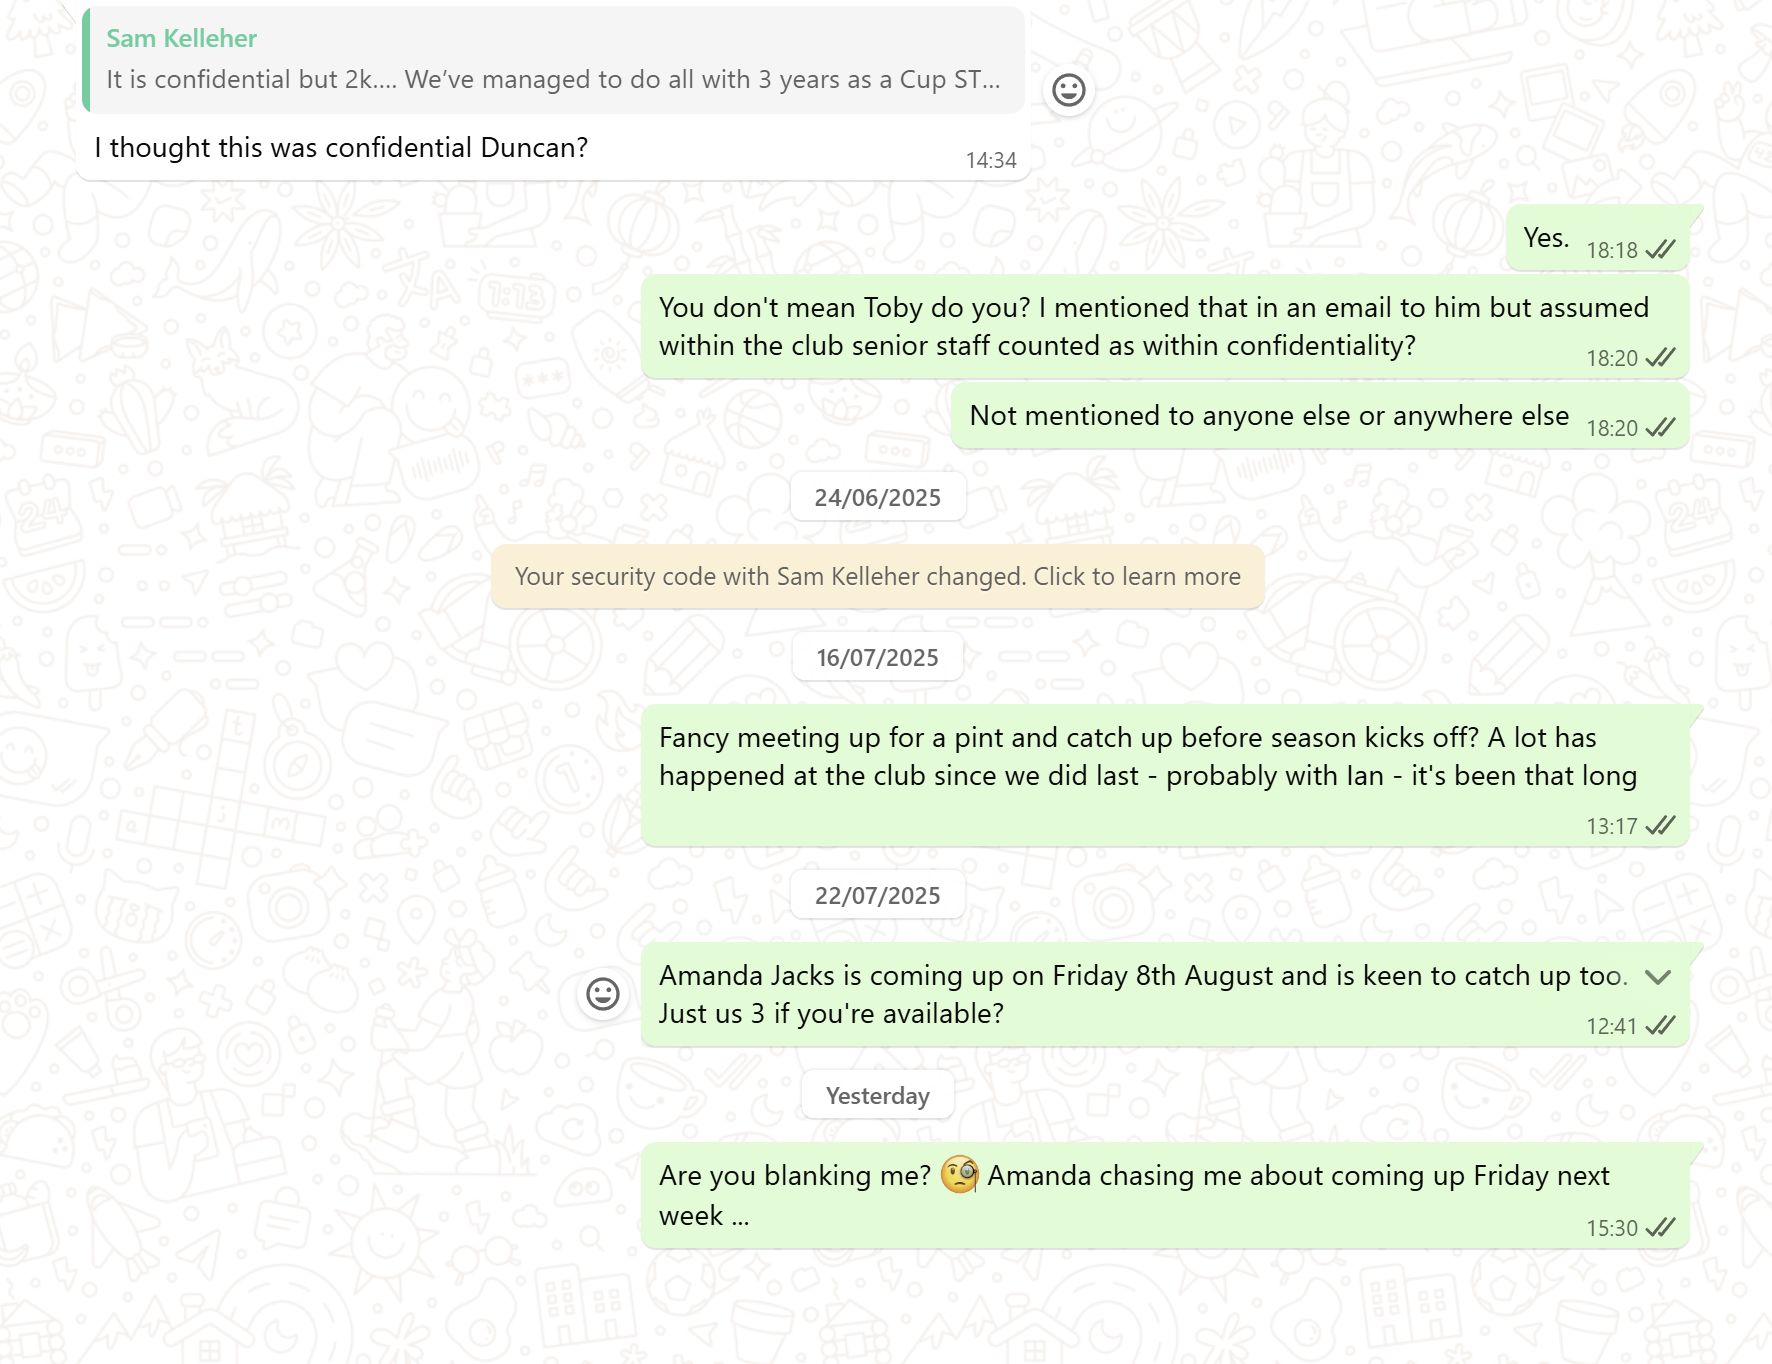Open emoji reaction for the confidential Duncan message
The width and height of the screenshot is (1772, 1364).
1068,91
